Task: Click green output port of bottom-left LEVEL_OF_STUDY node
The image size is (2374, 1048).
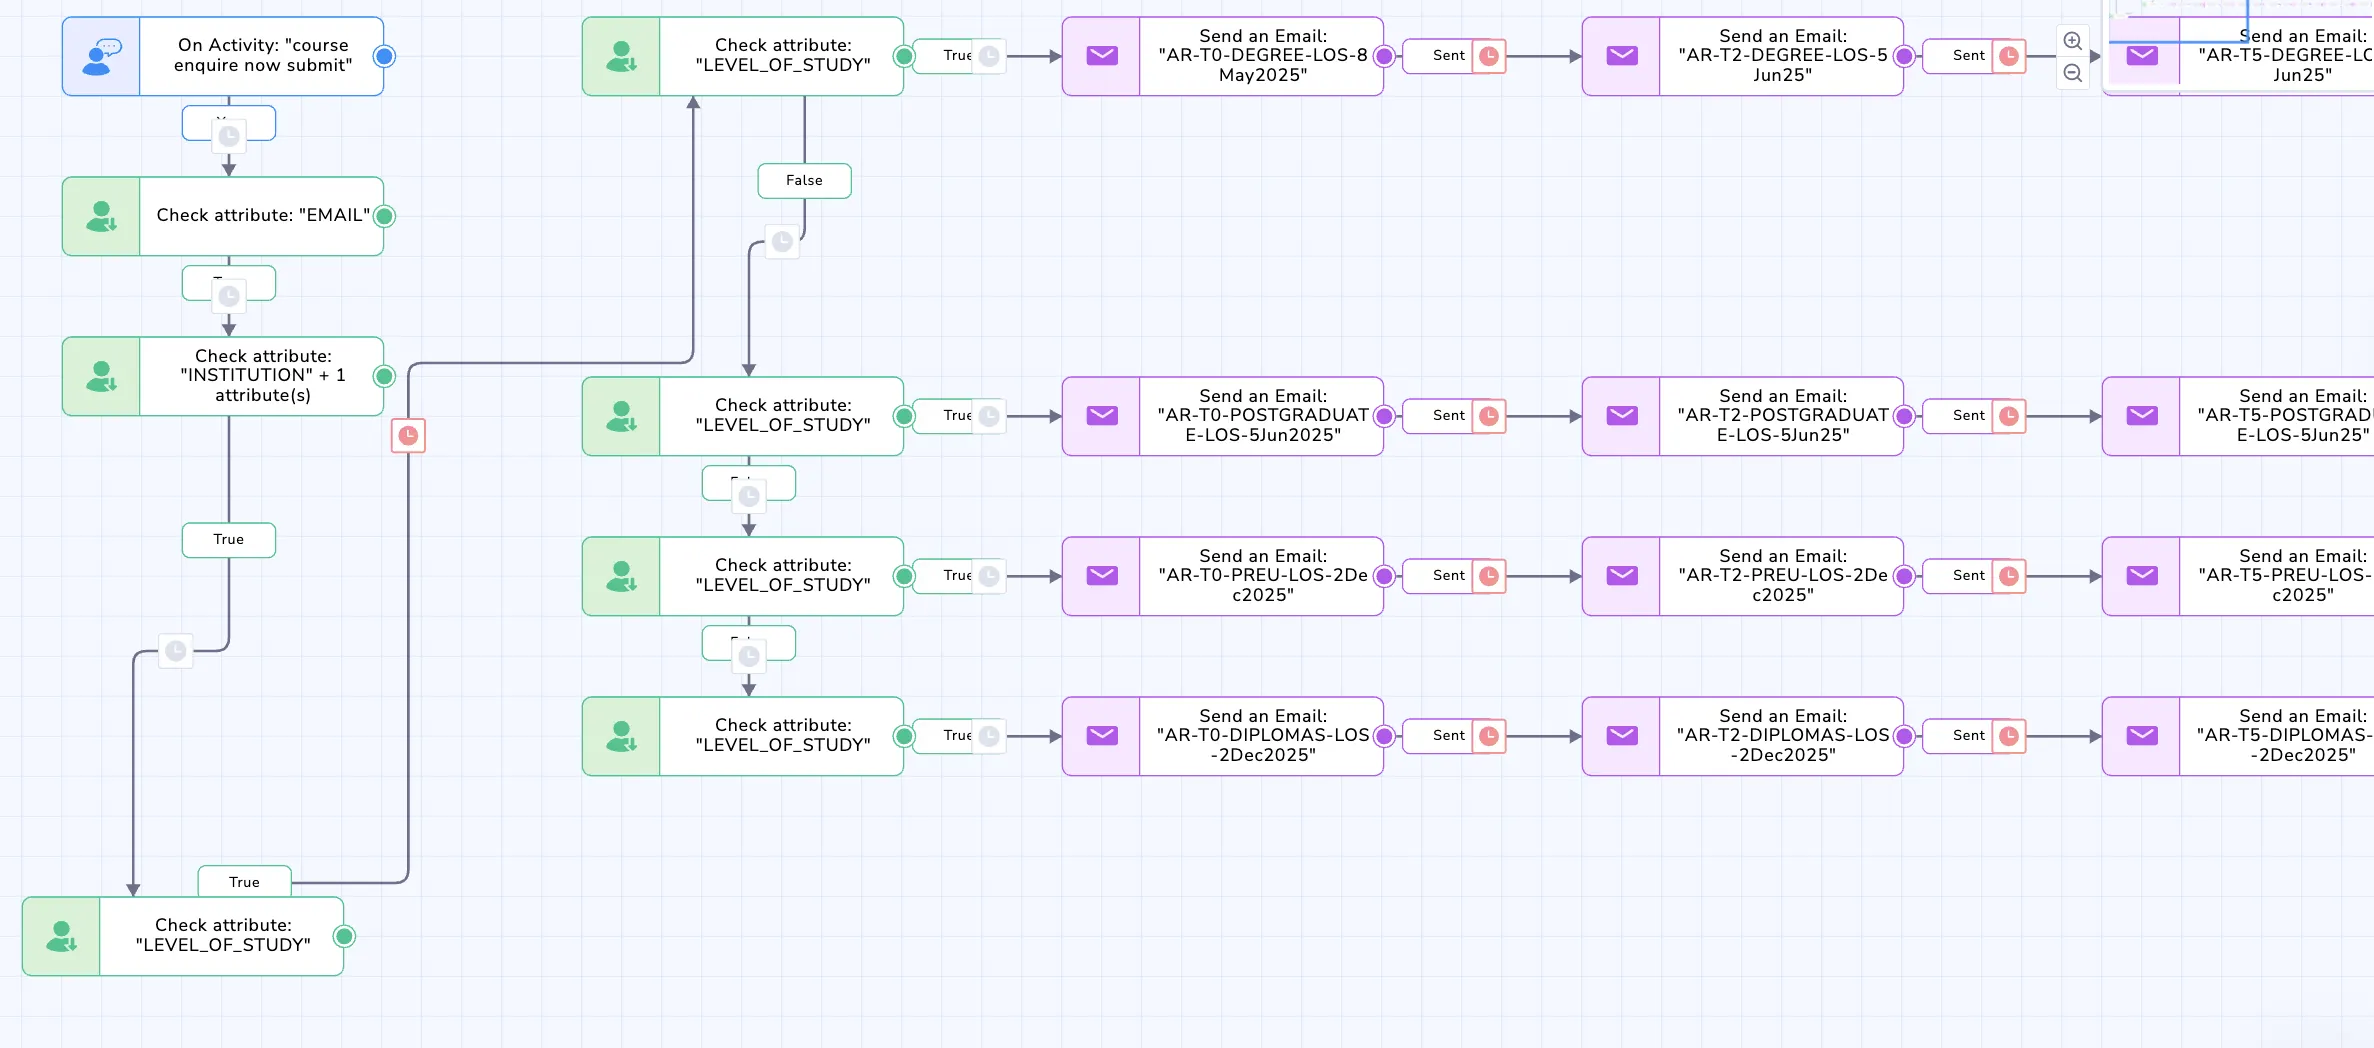Action: pyautogui.click(x=344, y=936)
